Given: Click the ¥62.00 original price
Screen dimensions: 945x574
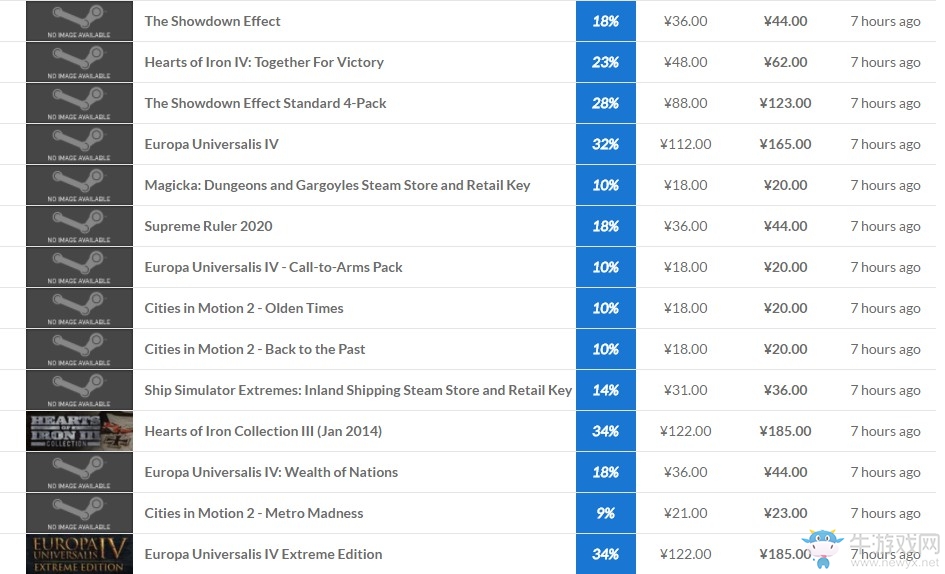Looking at the screenshot, I should point(785,62).
